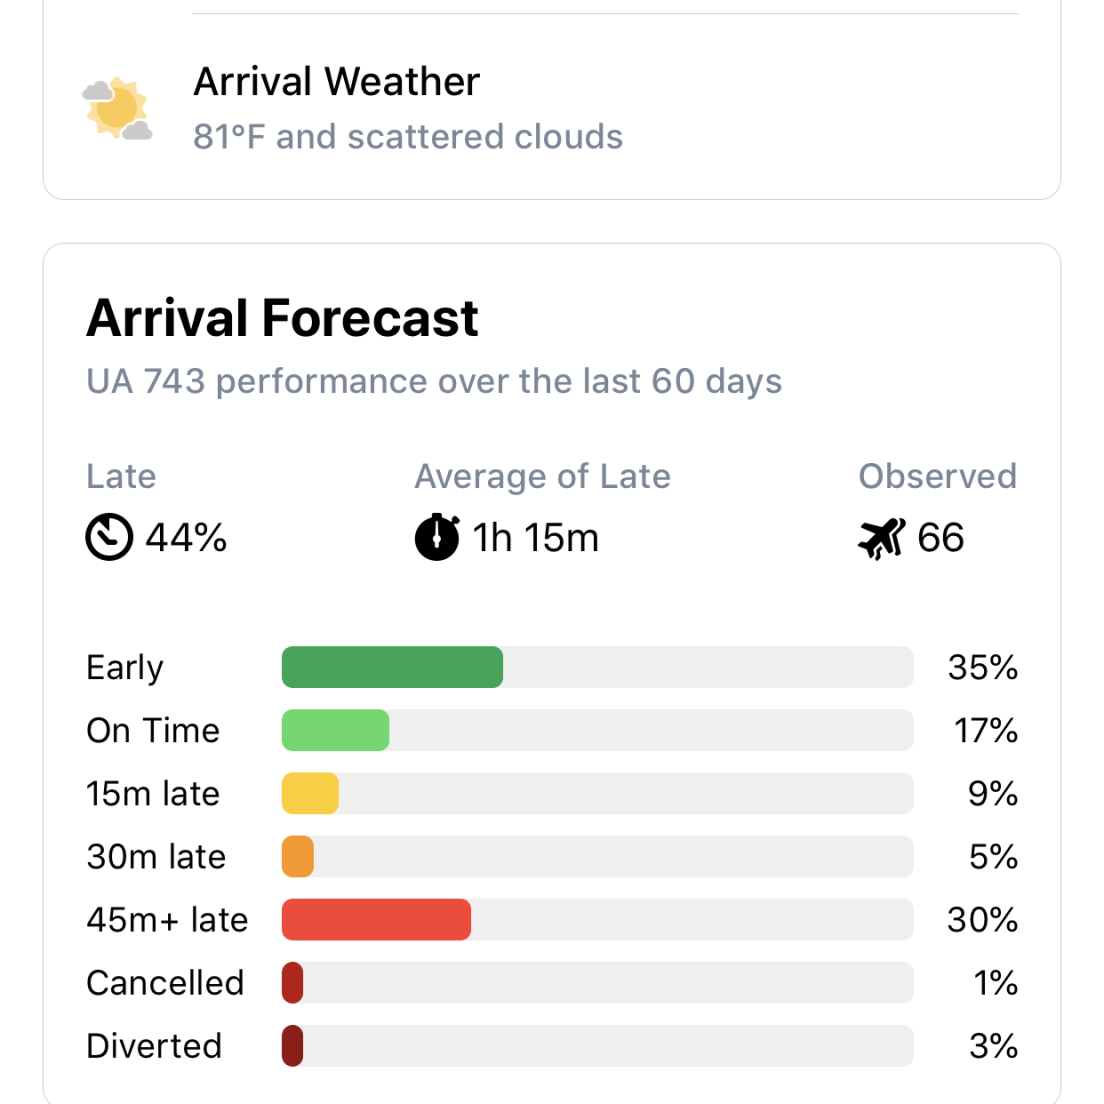
Task: Open the Late statistics view
Action: (x=121, y=476)
